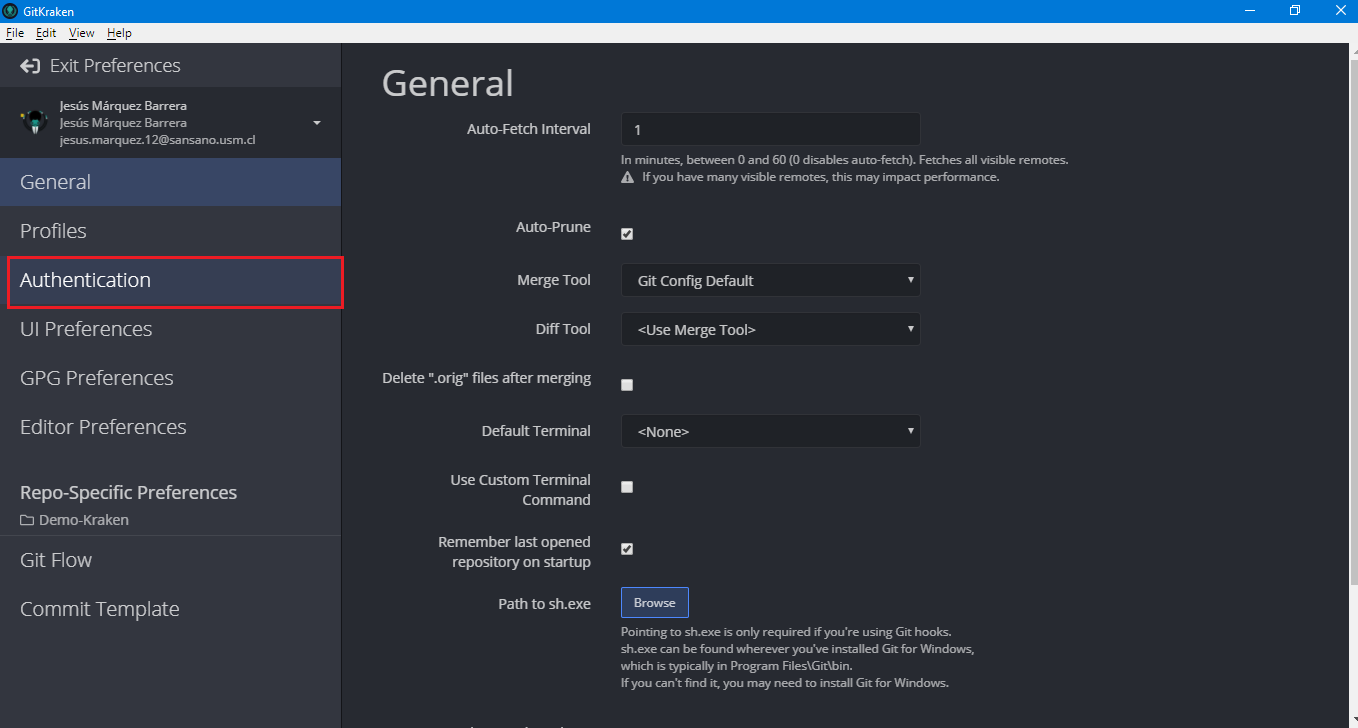Screen dimensions: 1358x728
Task: Open the Profiles section
Action: [x=170, y=231]
